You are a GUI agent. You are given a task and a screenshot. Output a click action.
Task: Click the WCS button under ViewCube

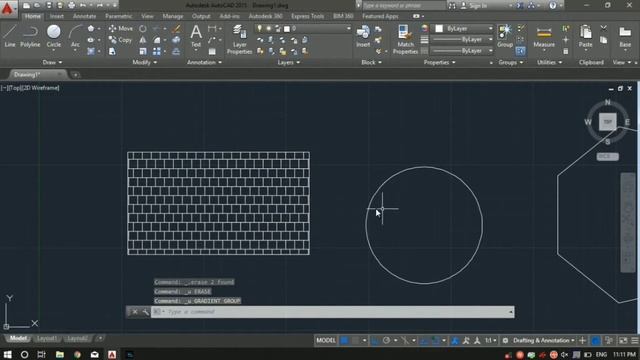pyautogui.click(x=607, y=156)
